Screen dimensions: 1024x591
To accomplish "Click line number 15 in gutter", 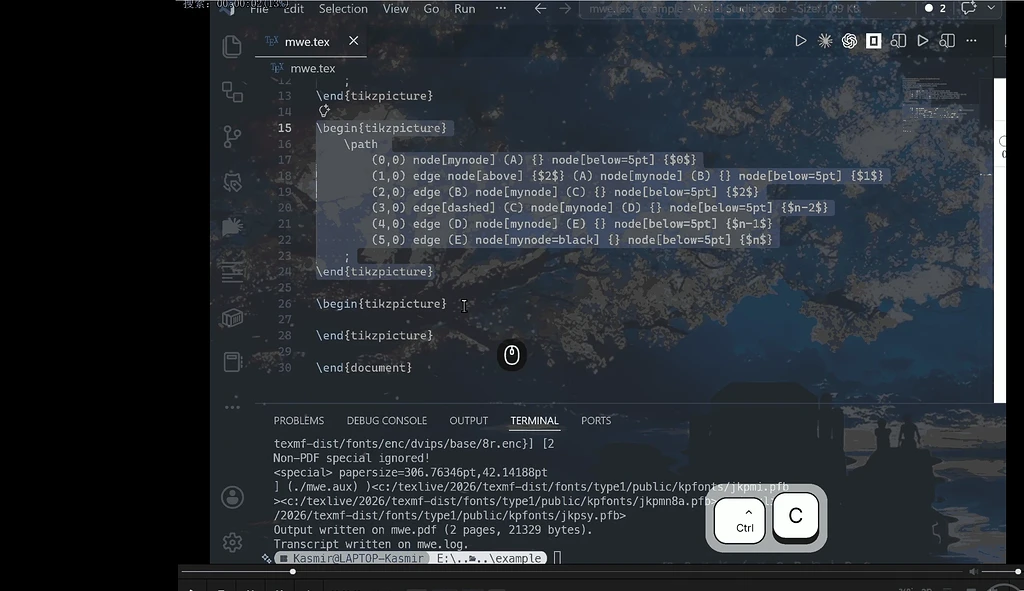I will [x=285, y=128].
